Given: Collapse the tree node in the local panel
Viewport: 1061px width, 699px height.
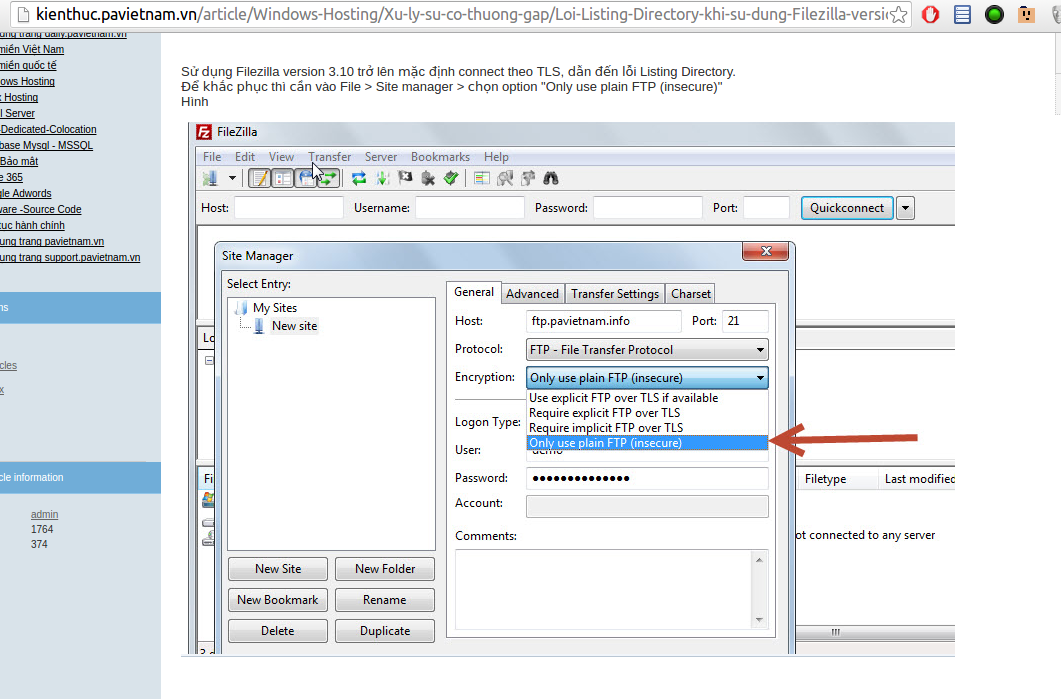Looking at the screenshot, I should point(209,361).
